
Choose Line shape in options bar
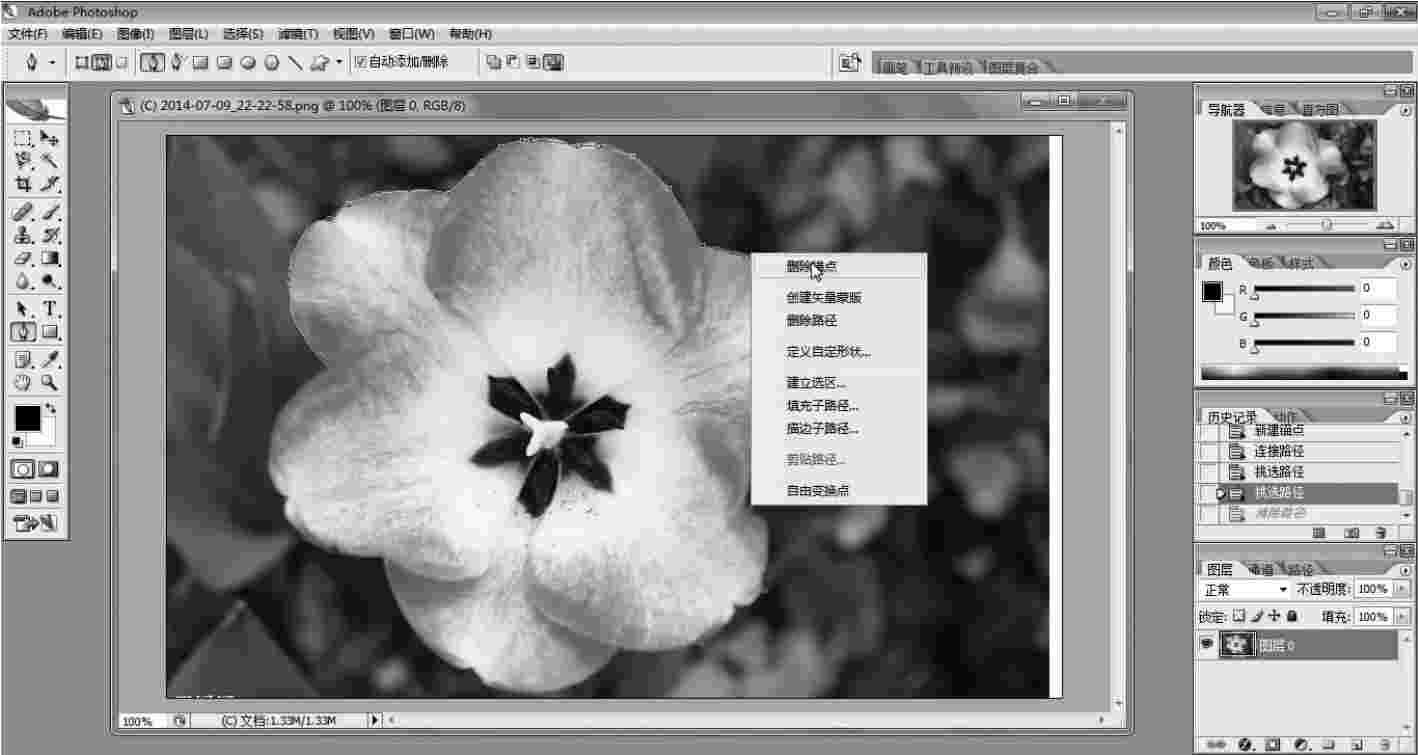click(x=295, y=62)
